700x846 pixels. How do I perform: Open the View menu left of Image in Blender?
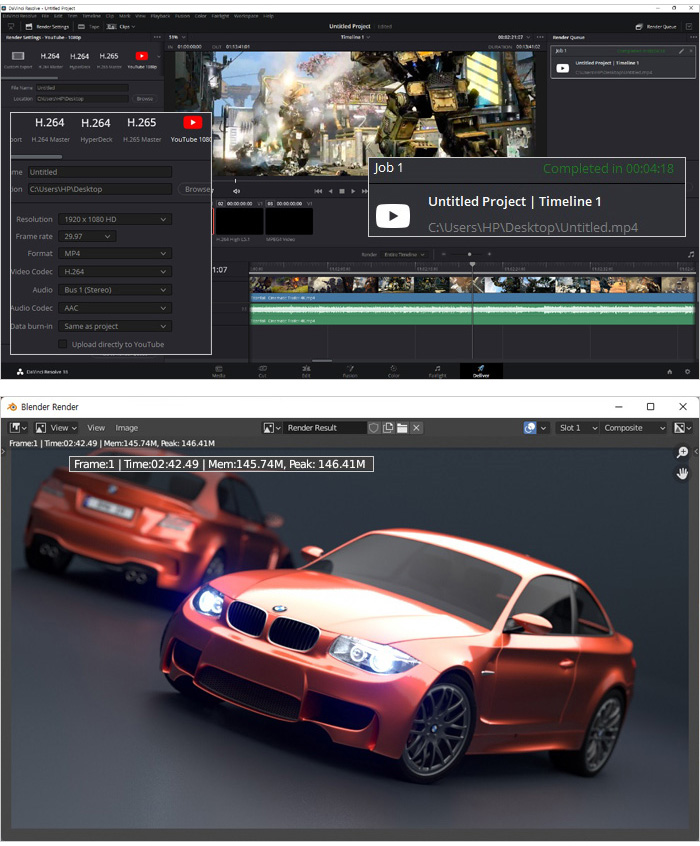(96, 428)
